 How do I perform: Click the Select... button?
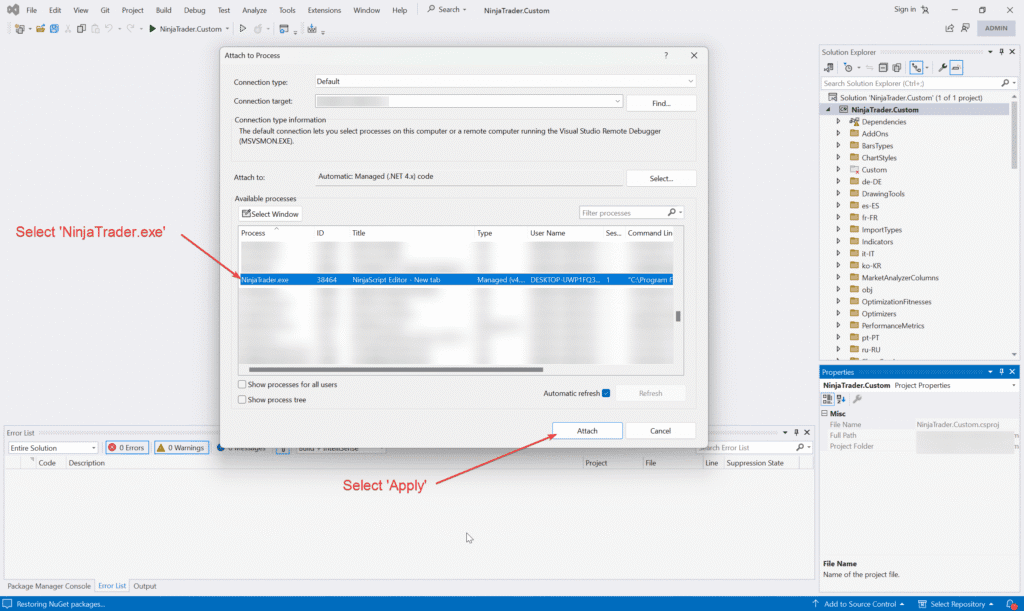(661, 178)
